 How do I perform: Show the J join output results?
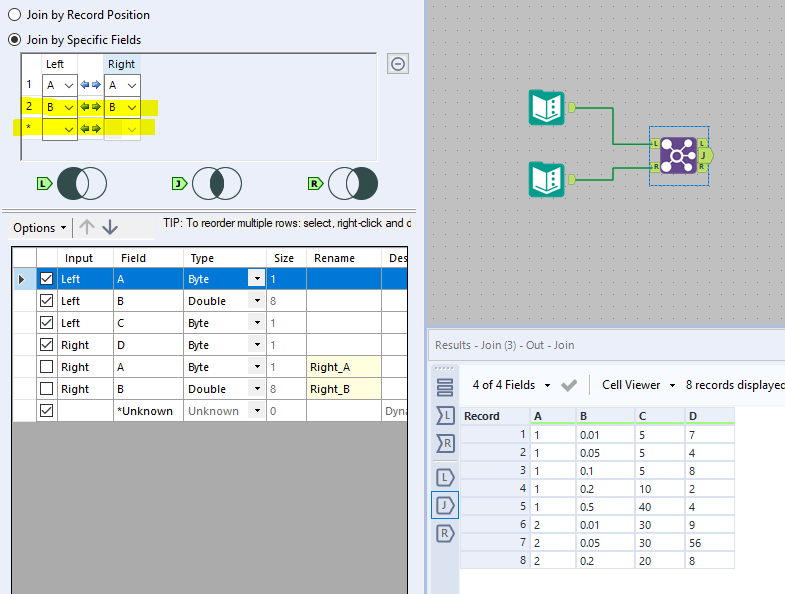pyautogui.click(x=444, y=505)
